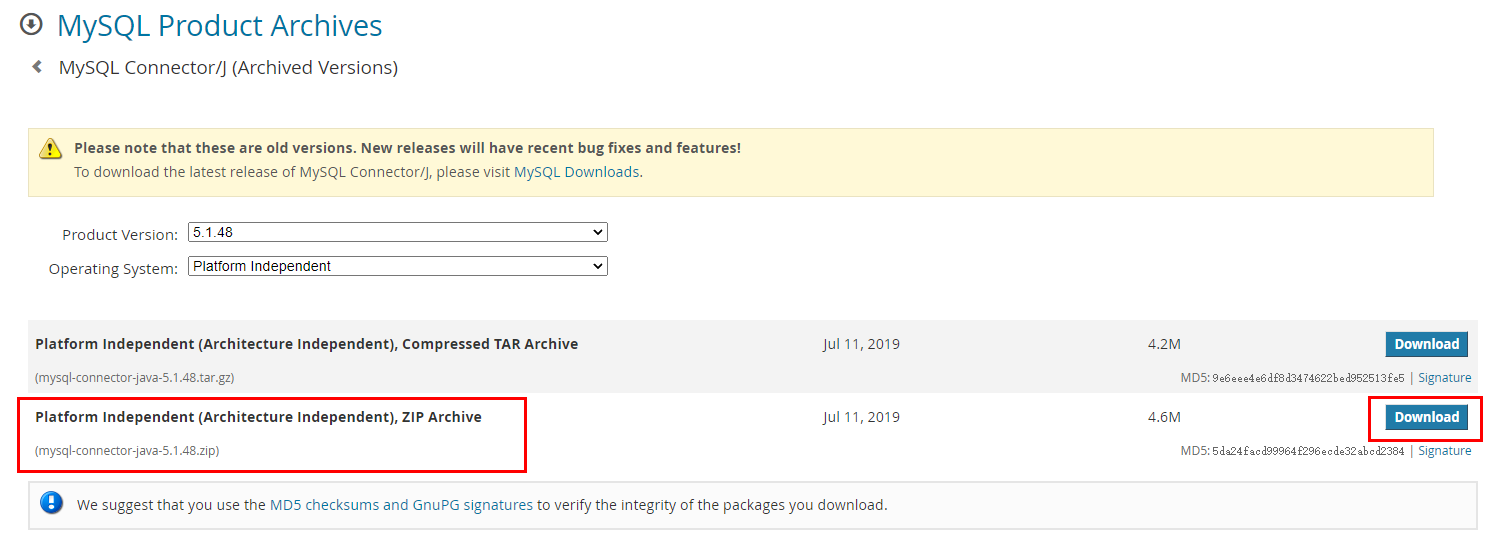The height and width of the screenshot is (536, 1492).
Task: Click the arrow on Product Version 5.1.48 selector
Action: point(598,232)
